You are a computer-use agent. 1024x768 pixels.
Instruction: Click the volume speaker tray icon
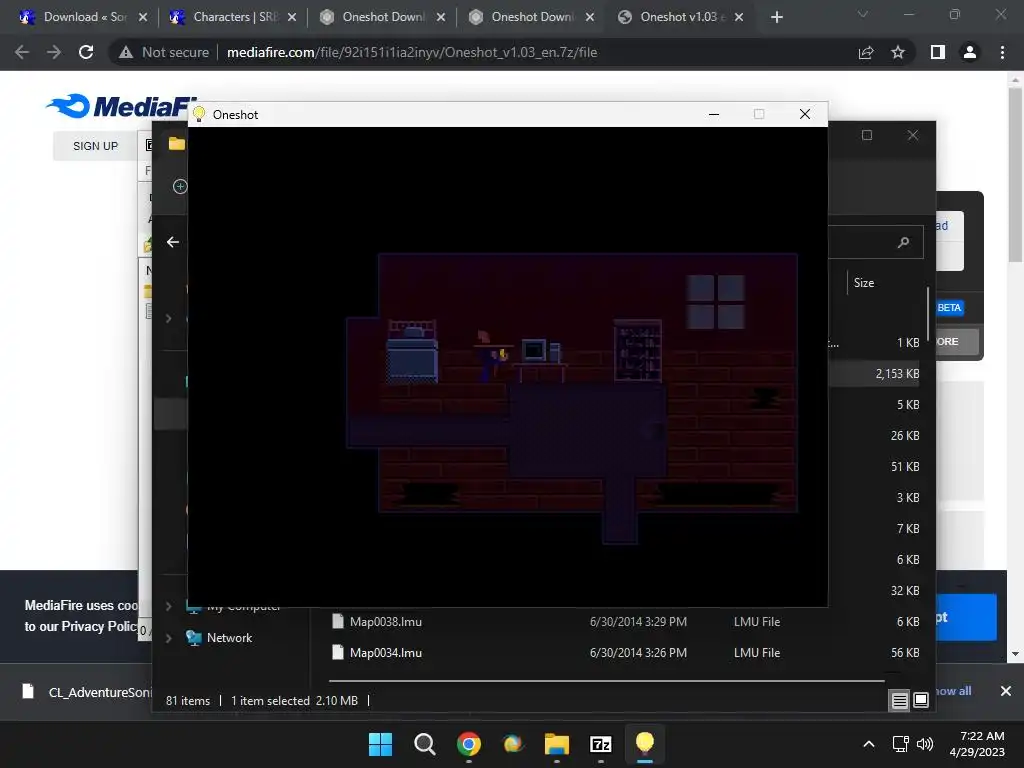925,744
